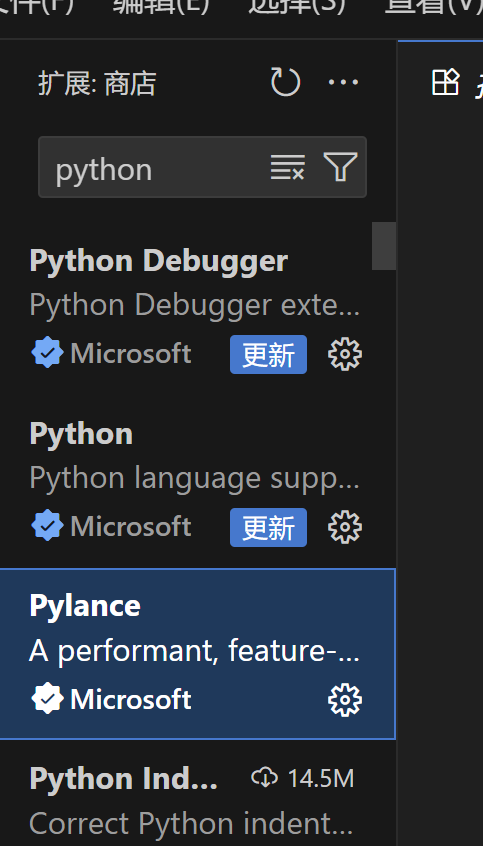Refresh the extensions marketplace list
The height and width of the screenshot is (846, 483).
click(x=285, y=82)
